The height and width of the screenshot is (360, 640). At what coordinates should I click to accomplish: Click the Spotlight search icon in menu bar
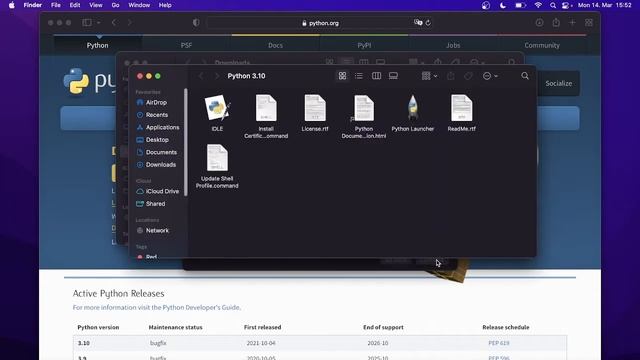pos(553,5)
